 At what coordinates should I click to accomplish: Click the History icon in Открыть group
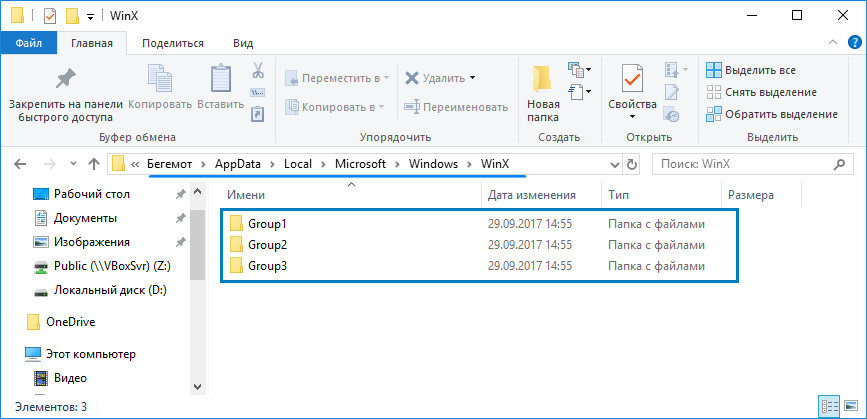(671, 114)
